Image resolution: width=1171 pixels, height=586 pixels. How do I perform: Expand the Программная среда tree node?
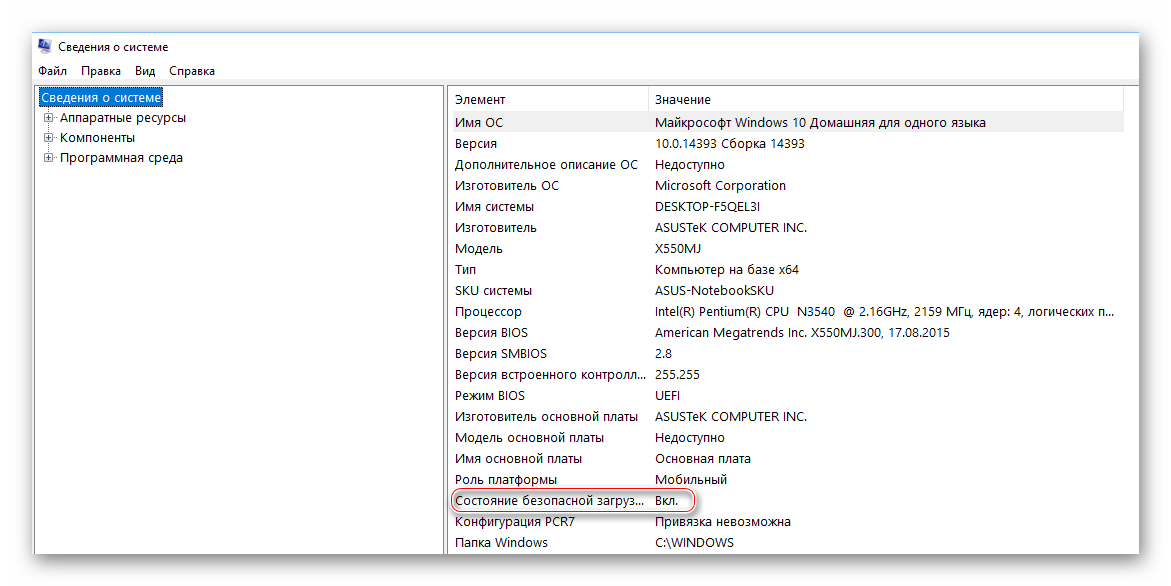pyautogui.click(x=48, y=158)
